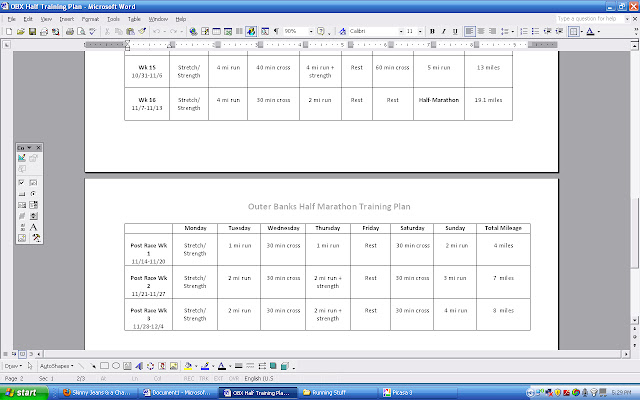640x400 pixels.
Task: Open the Tools menu
Action: pos(113,19)
